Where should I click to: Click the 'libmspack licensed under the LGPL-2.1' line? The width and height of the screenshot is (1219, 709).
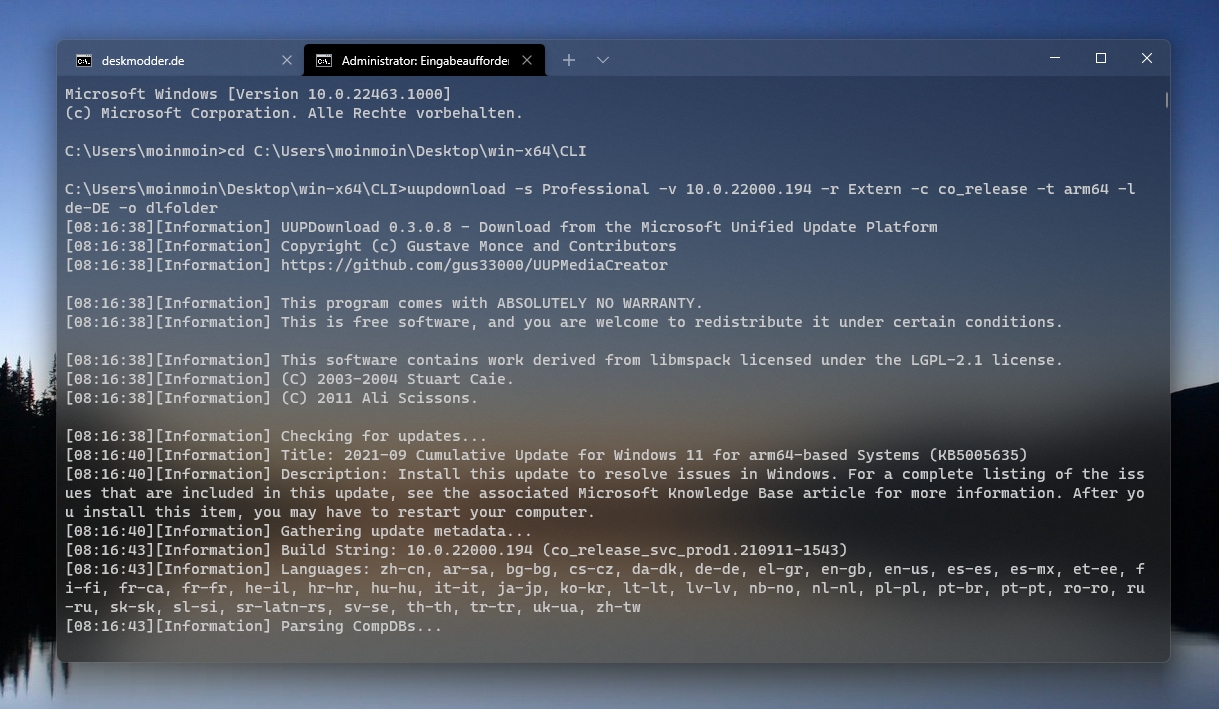(564, 360)
